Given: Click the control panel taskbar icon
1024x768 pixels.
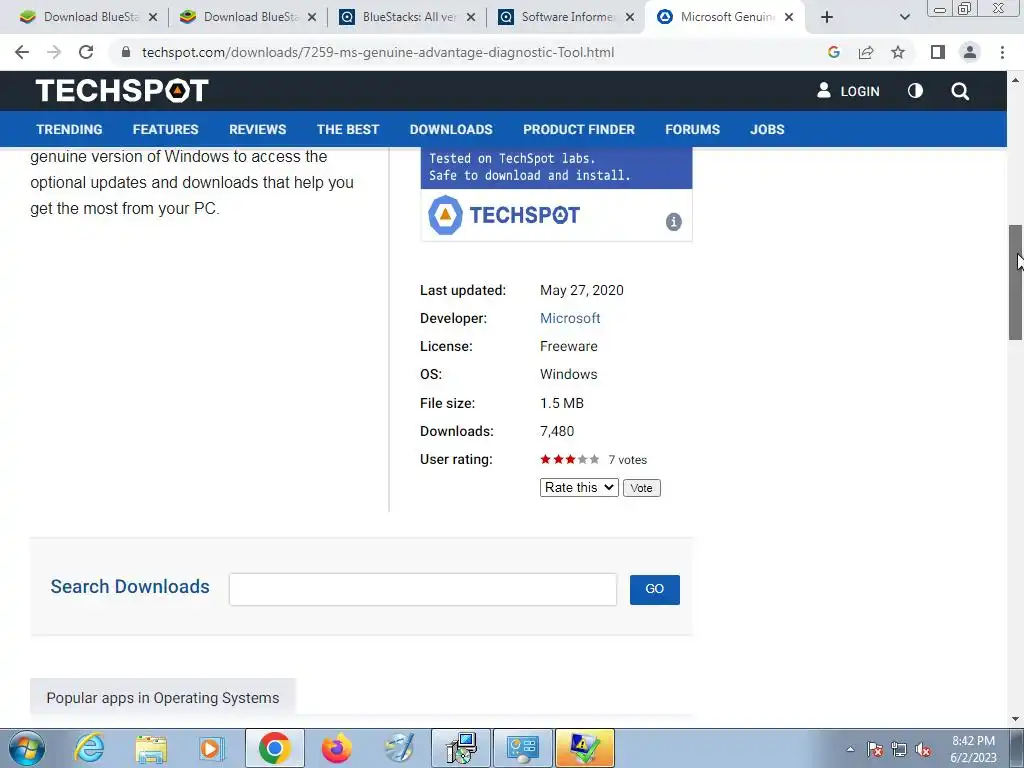Looking at the screenshot, I should coord(522,748).
